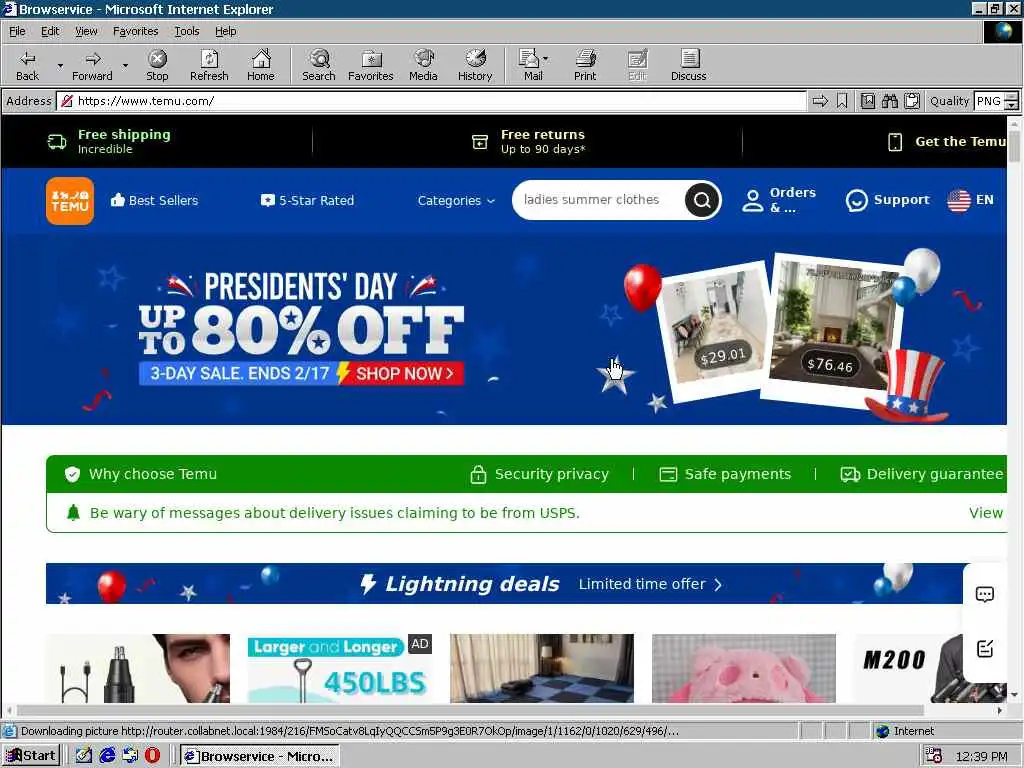The image size is (1024, 768).
Task: Open the Favorites menu
Action: click(x=135, y=31)
